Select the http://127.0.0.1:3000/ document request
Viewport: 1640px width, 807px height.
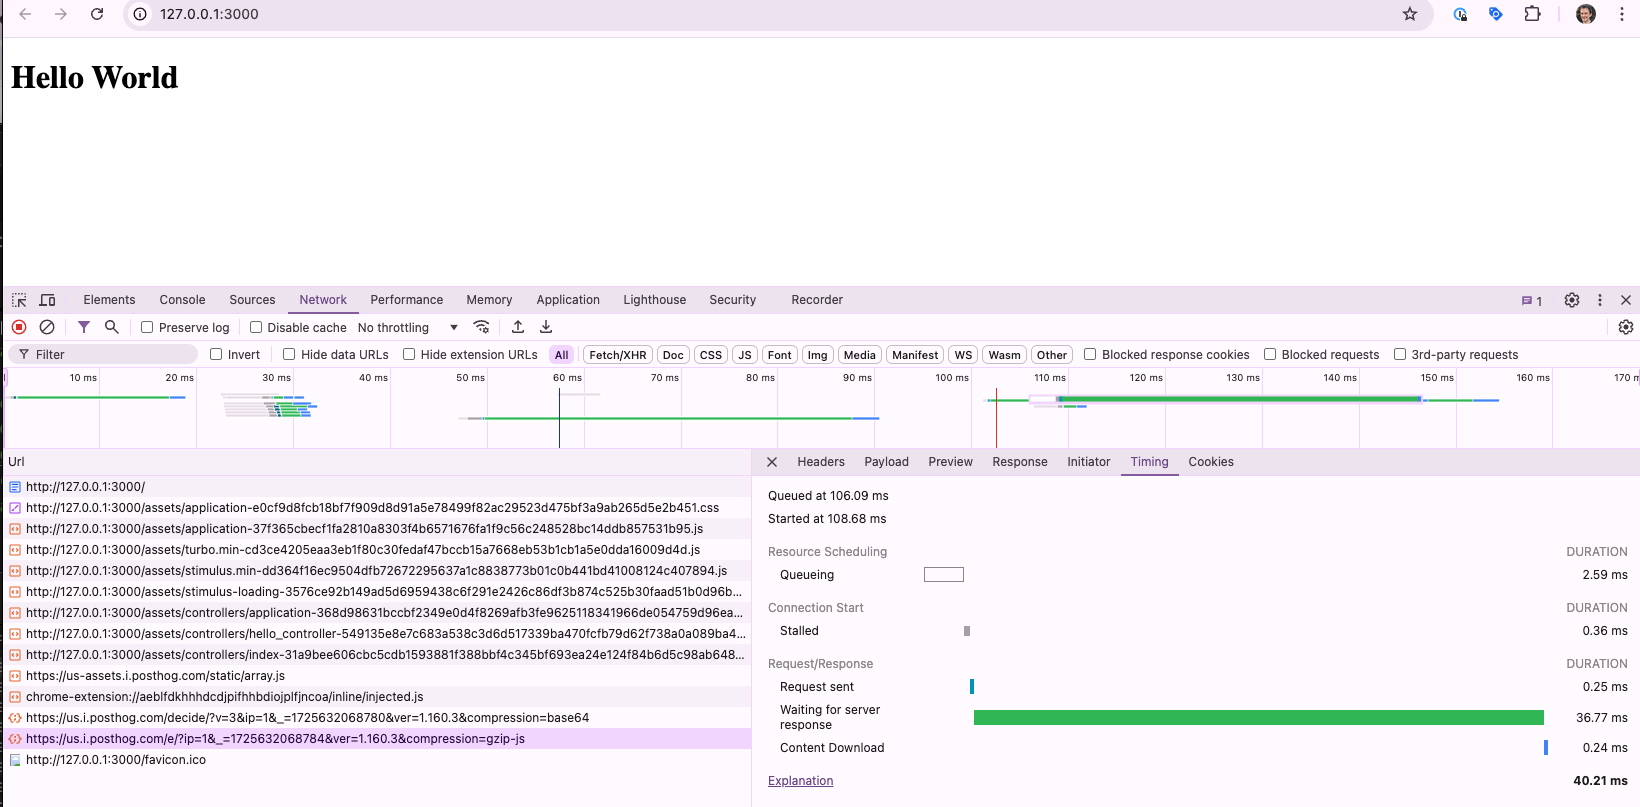[376, 487]
